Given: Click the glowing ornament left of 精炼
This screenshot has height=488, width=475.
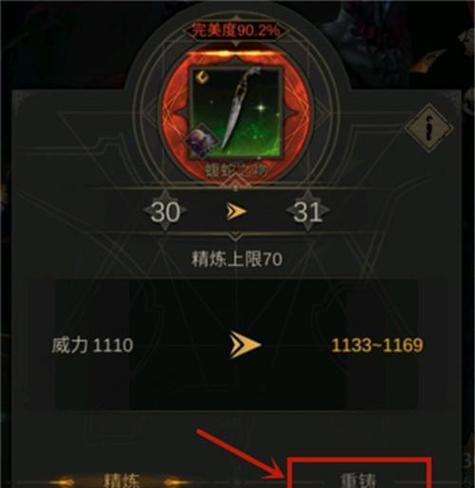Looking at the screenshot, I should (x=63, y=482).
